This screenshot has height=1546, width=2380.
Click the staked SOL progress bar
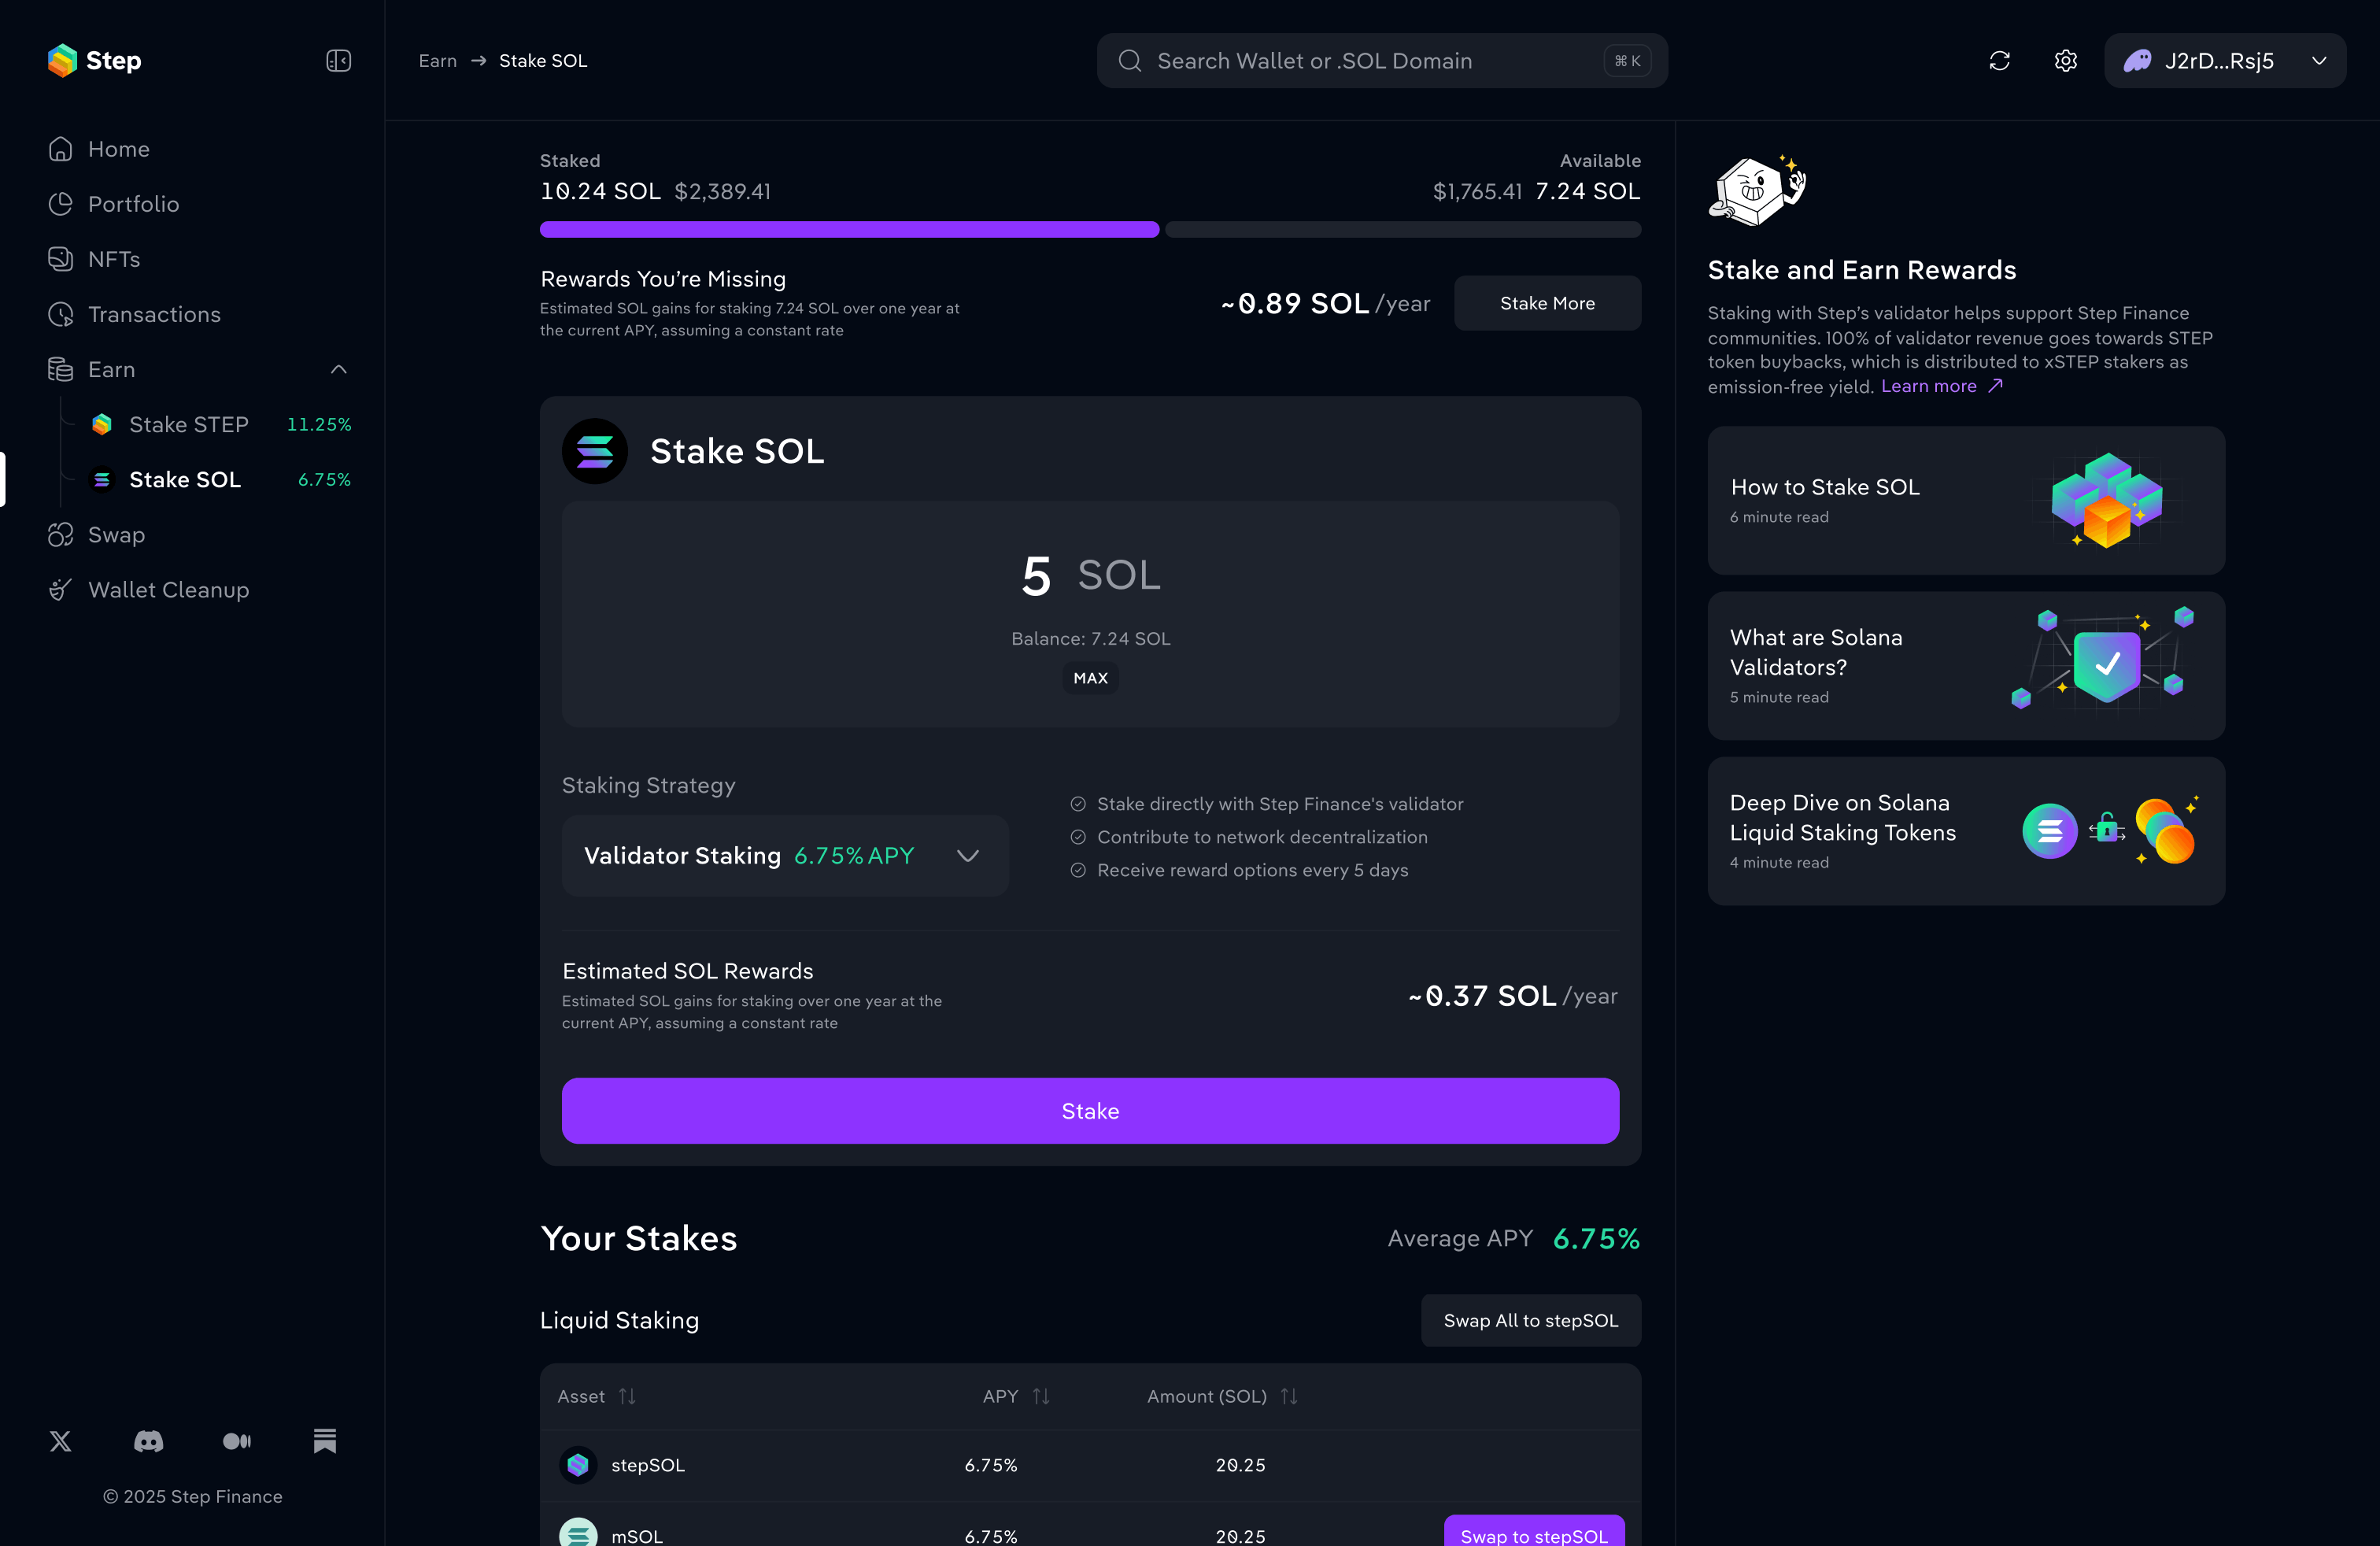tap(849, 230)
